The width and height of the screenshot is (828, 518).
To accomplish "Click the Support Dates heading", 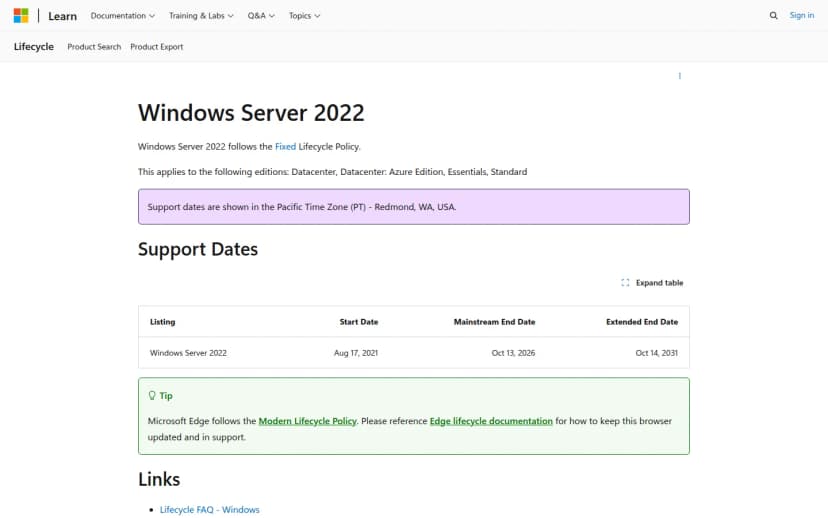I will [198, 249].
